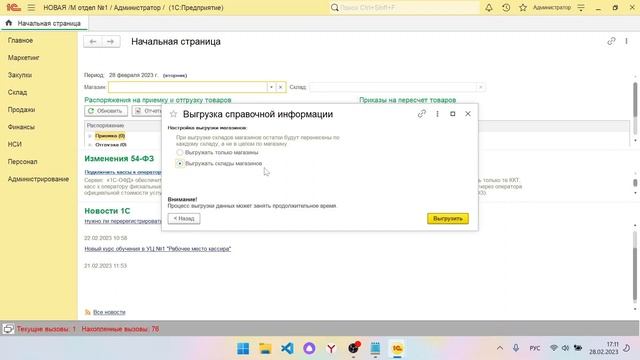The width and height of the screenshot is (640, 360).
Task: Get link to dialog via chain icon
Action: point(422,114)
